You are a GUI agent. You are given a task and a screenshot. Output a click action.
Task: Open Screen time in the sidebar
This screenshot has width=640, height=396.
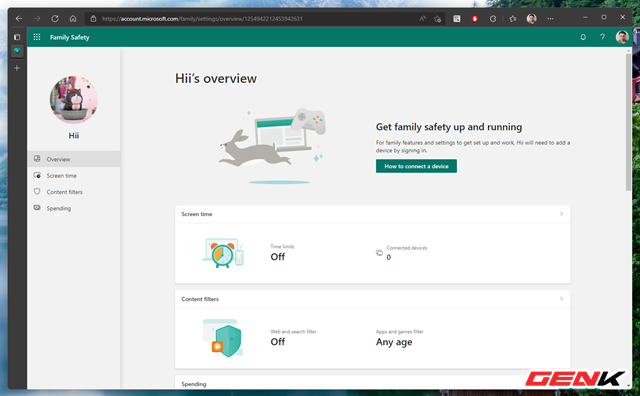pyautogui.click(x=74, y=176)
